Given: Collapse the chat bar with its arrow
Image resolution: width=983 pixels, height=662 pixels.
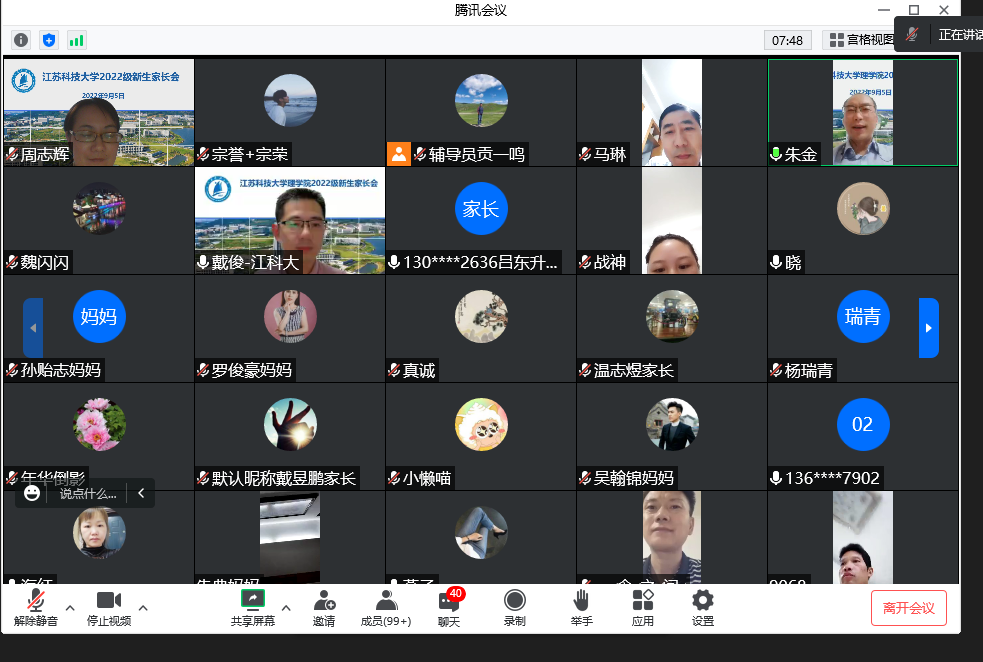Looking at the screenshot, I should point(141,492).
